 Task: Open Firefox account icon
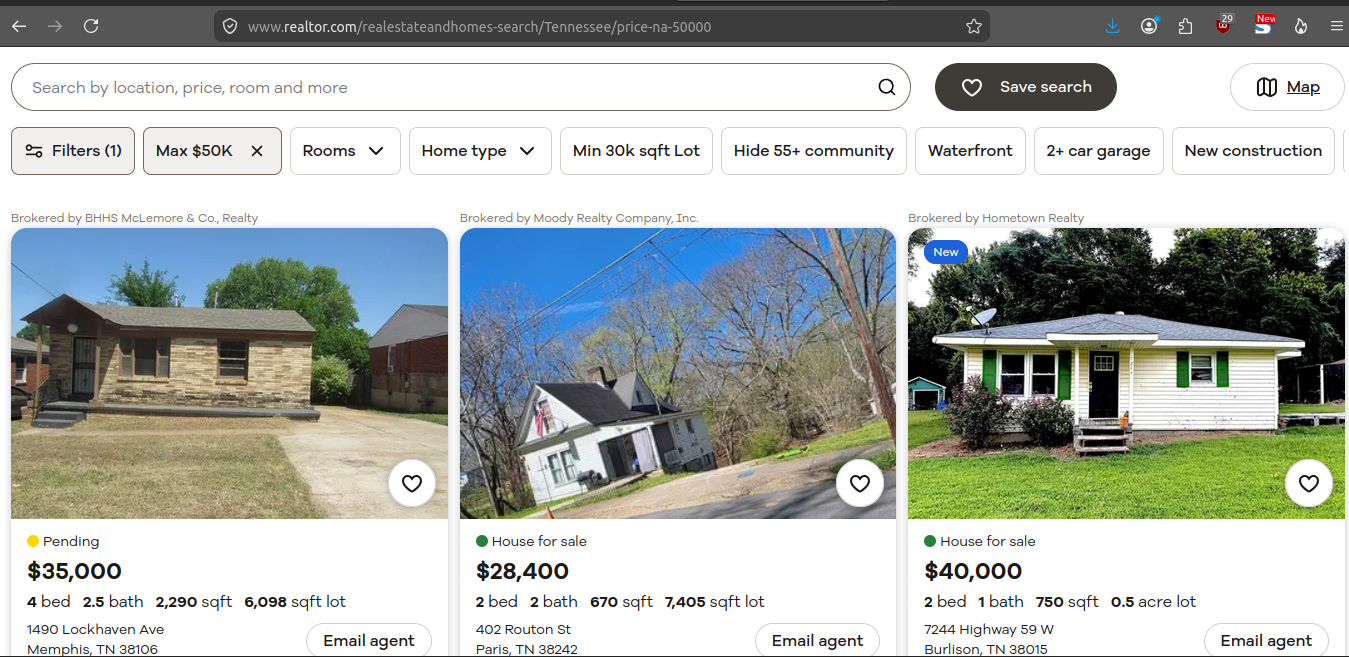pyautogui.click(x=1149, y=26)
